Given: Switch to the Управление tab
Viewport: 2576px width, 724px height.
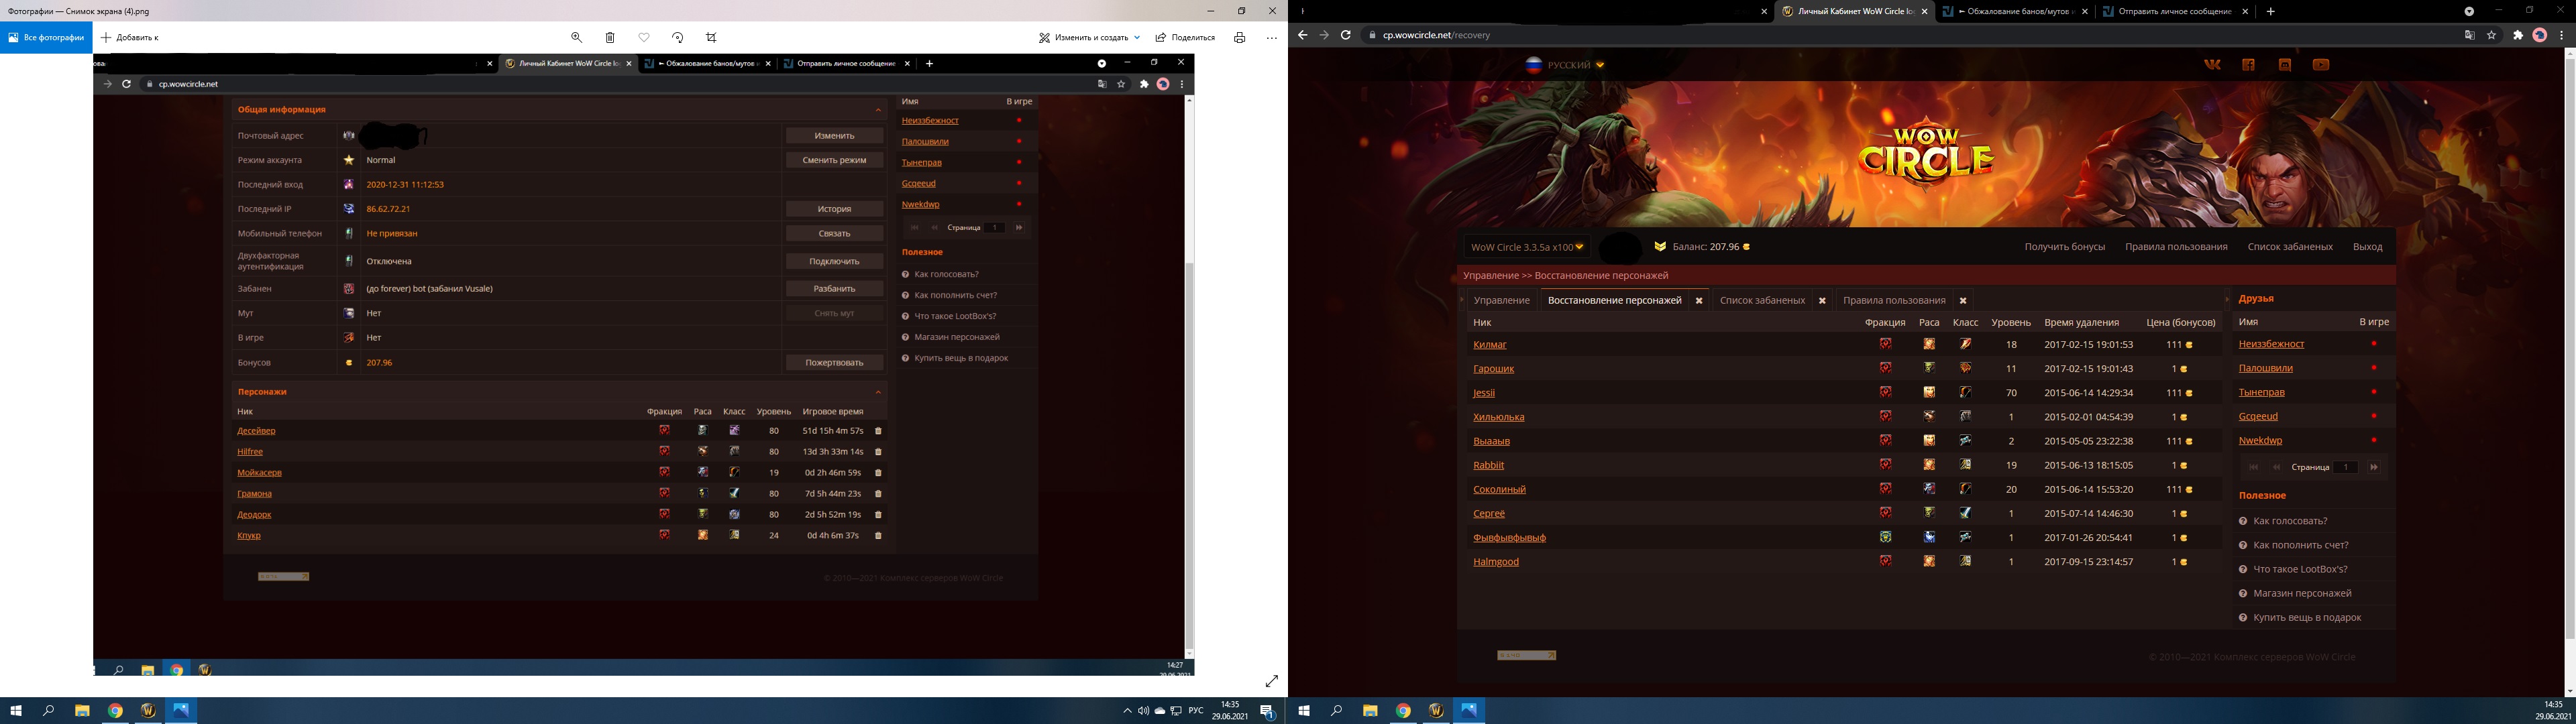Looking at the screenshot, I should pyautogui.click(x=1501, y=300).
